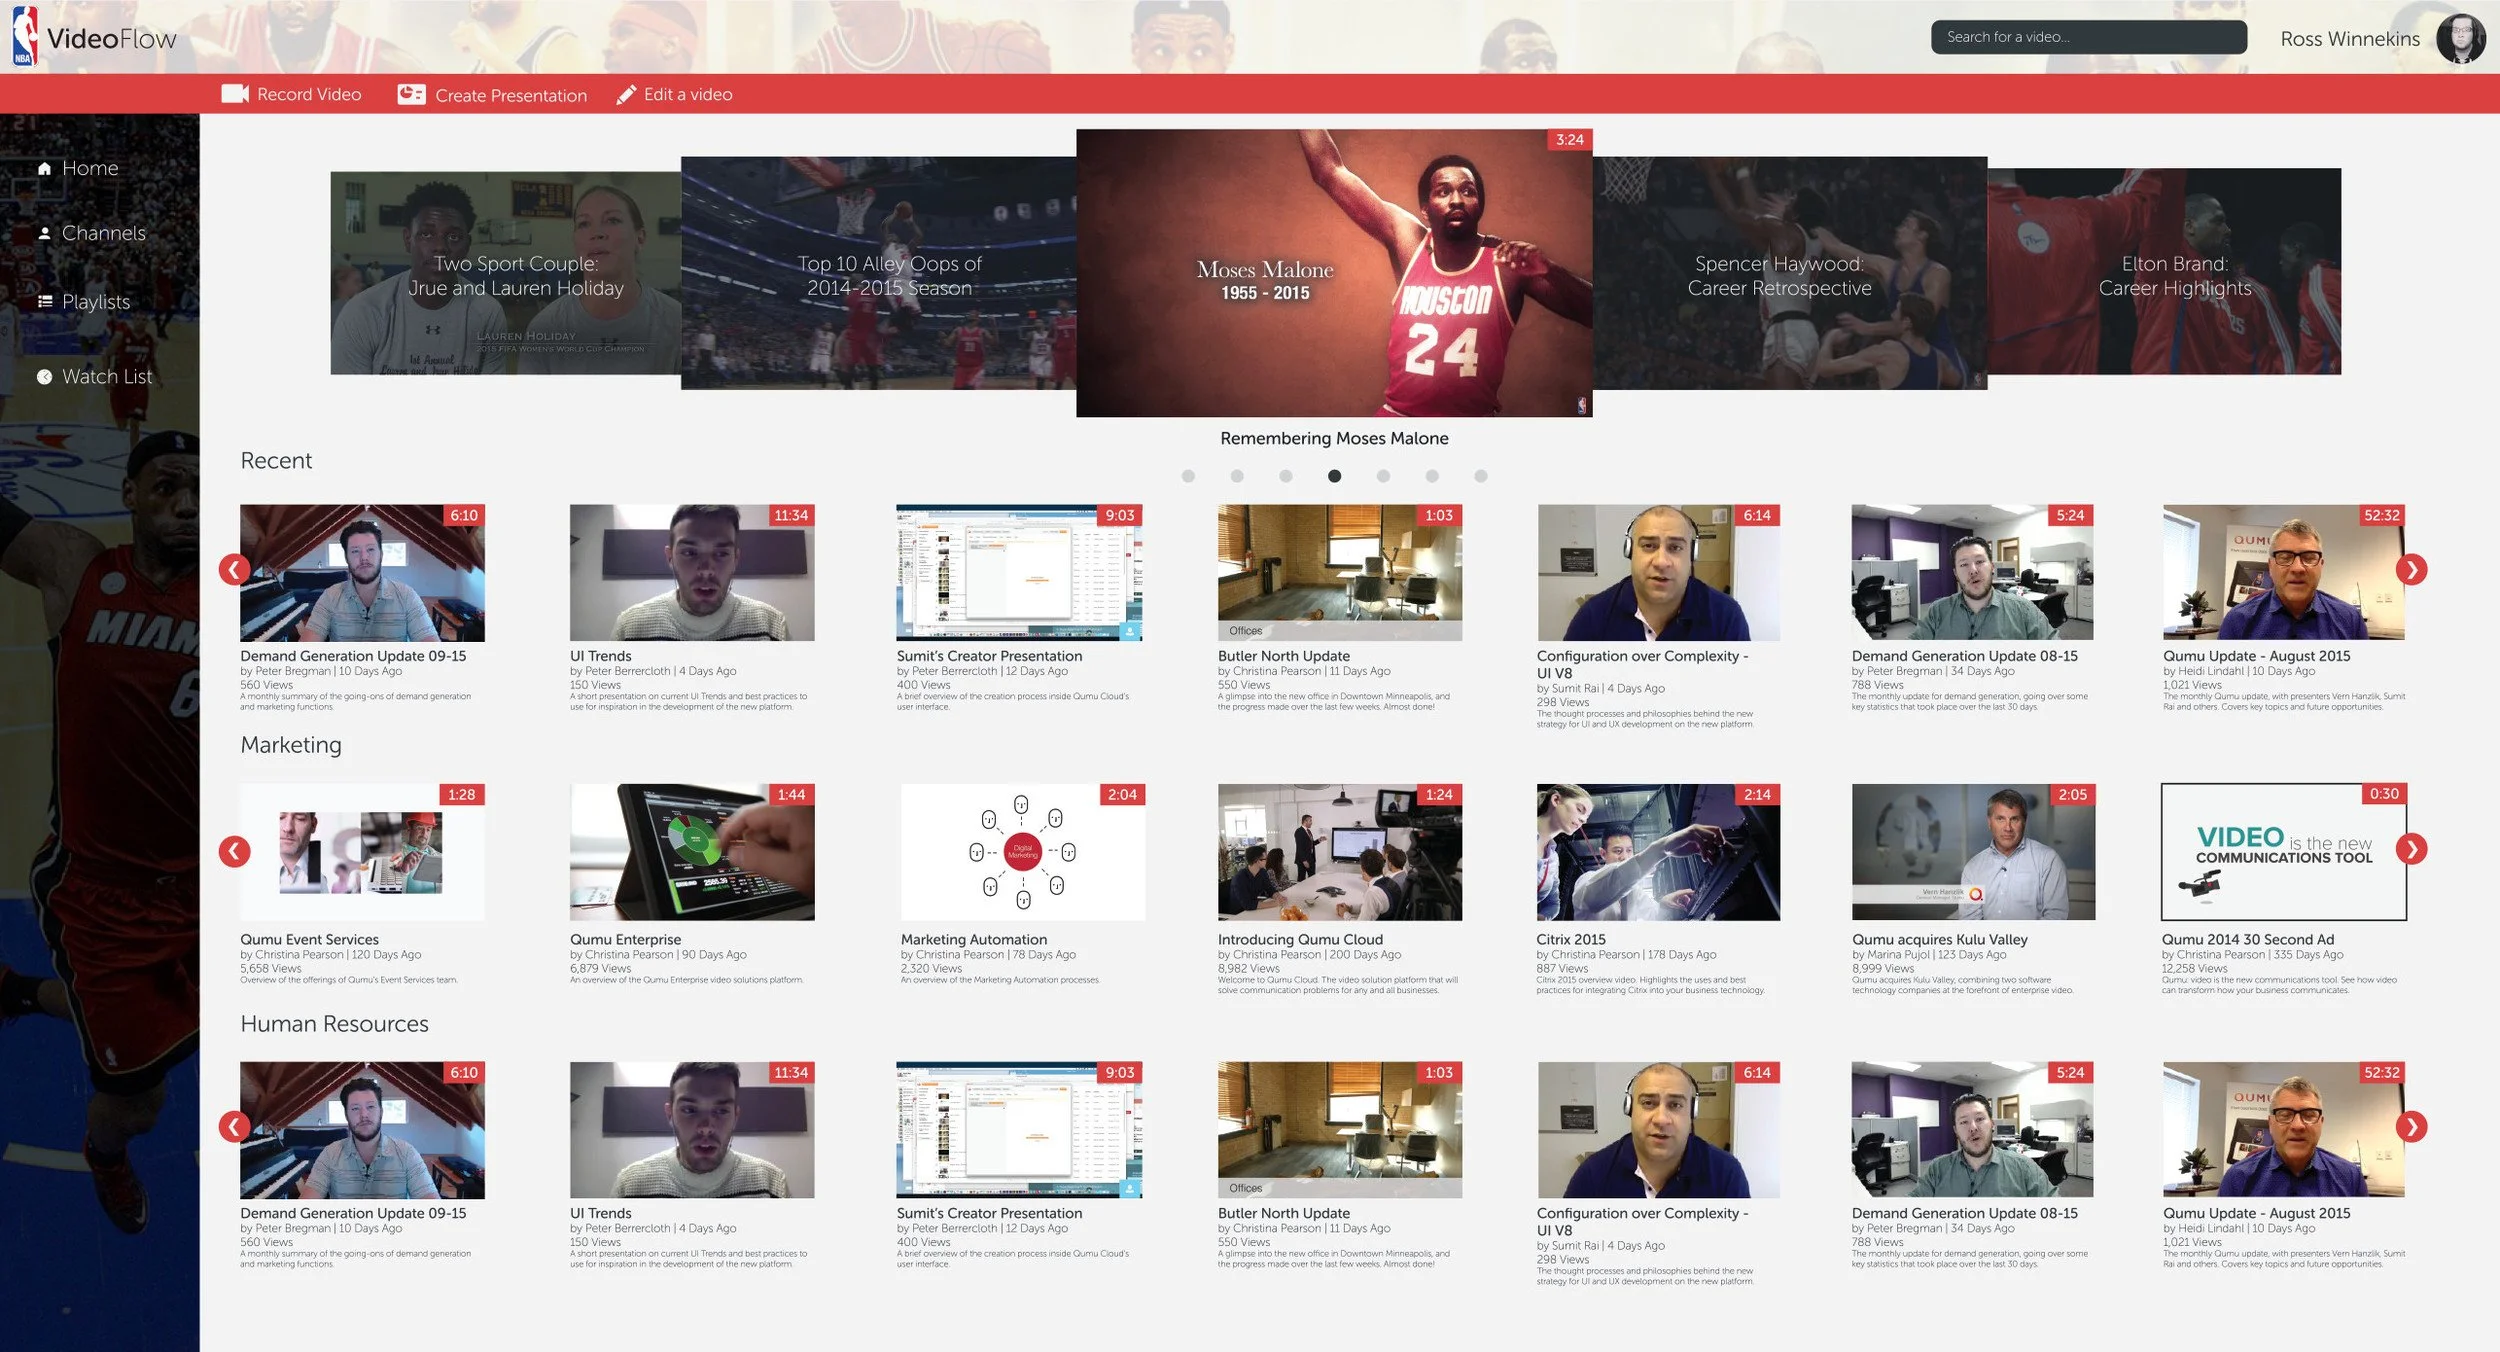Screen dimensions: 2500x1352
Task: Select the last carousel indicator dot
Action: (1480, 476)
